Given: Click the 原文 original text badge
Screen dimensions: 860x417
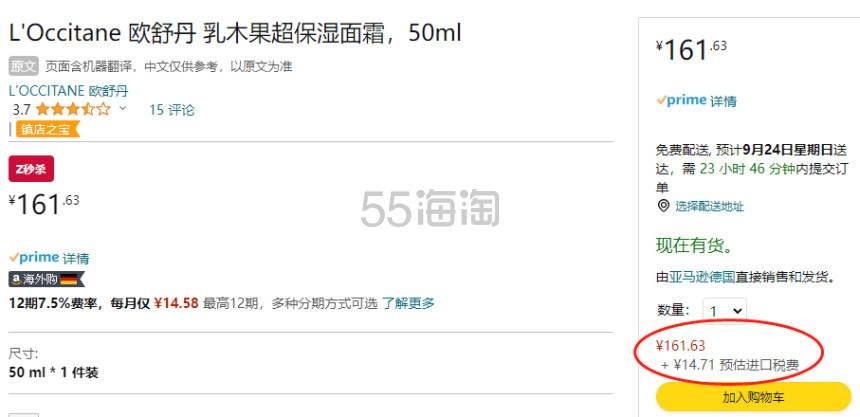Looking at the screenshot, I should point(23,66).
